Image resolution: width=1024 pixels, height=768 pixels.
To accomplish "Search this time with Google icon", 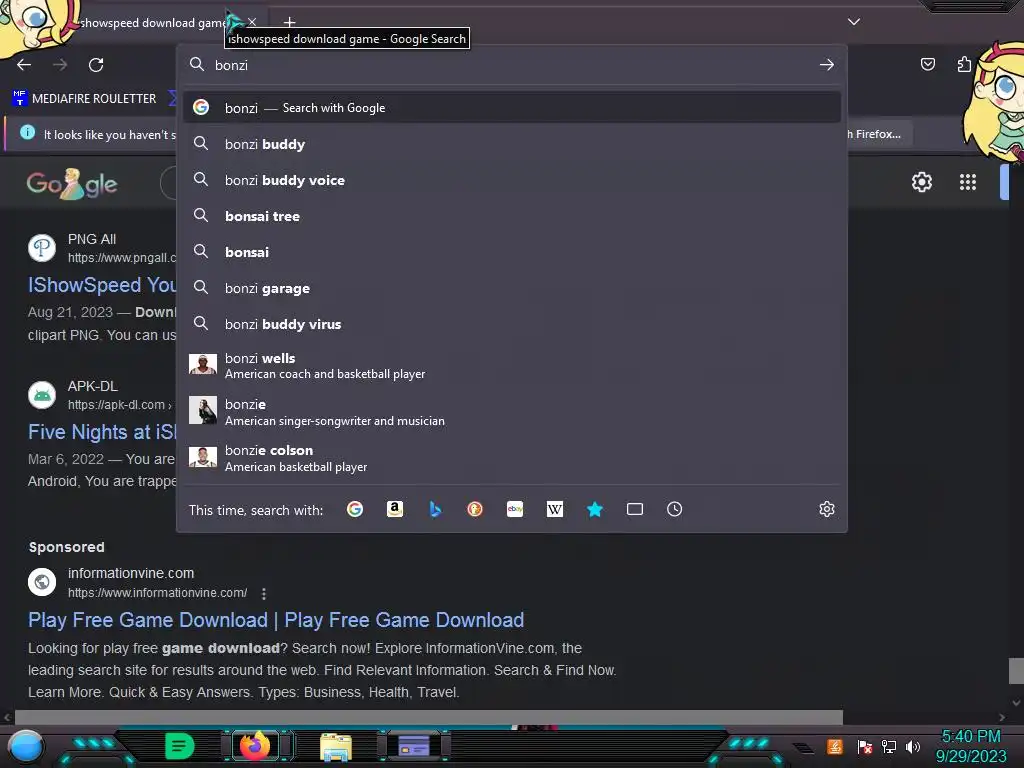I will tap(355, 509).
